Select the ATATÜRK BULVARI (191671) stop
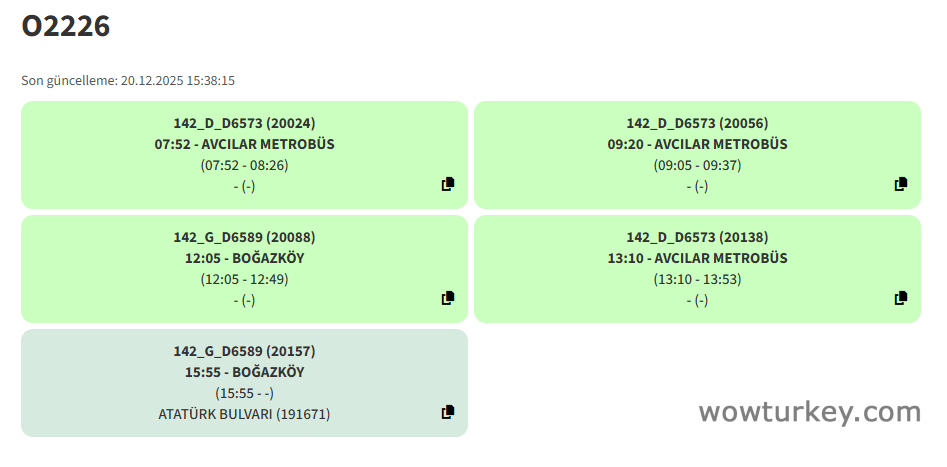The width and height of the screenshot is (947, 467). 244,414
